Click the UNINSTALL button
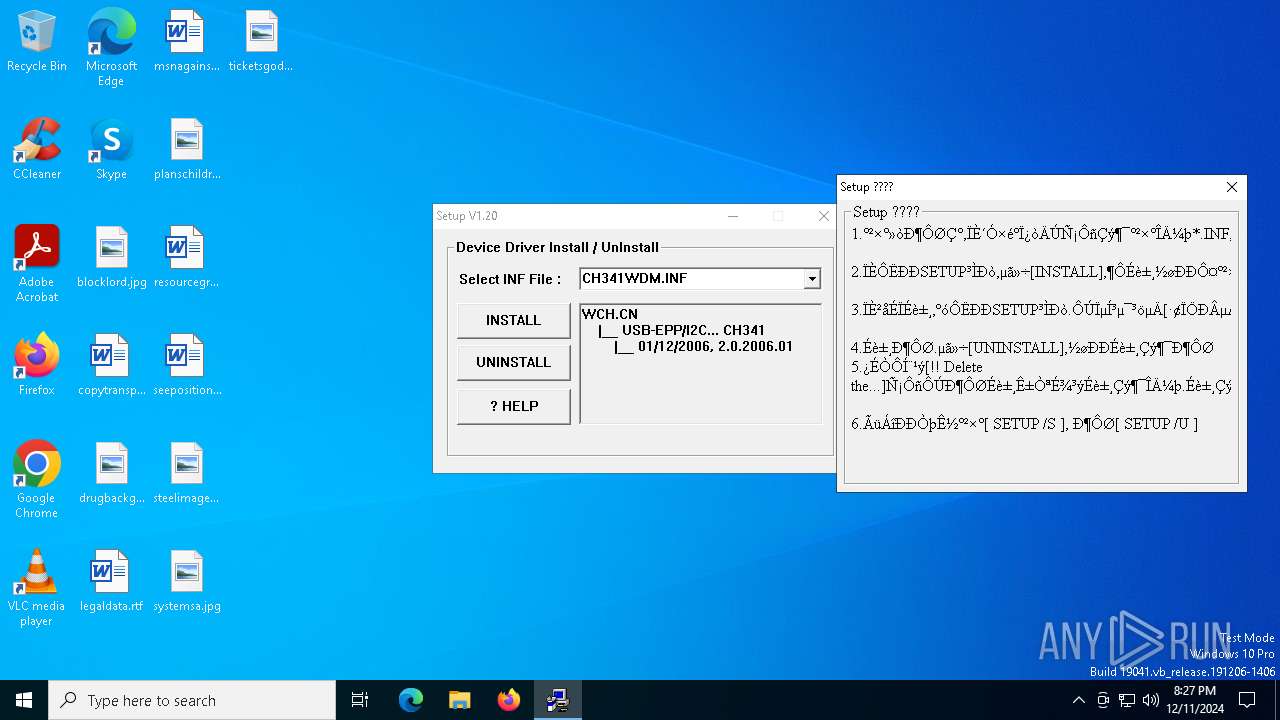1280x720 pixels. [x=514, y=363]
